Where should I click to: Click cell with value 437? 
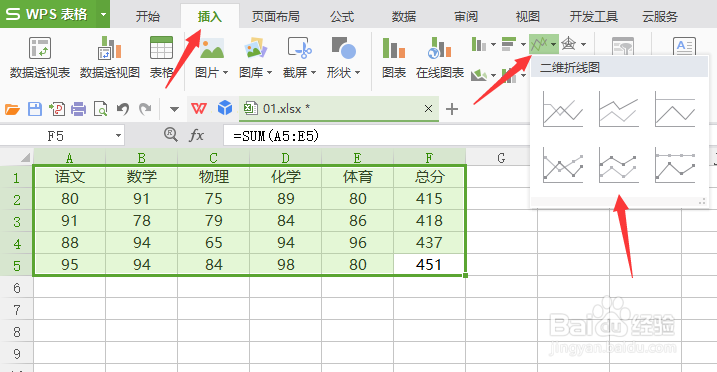pyautogui.click(x=429, y=243)
